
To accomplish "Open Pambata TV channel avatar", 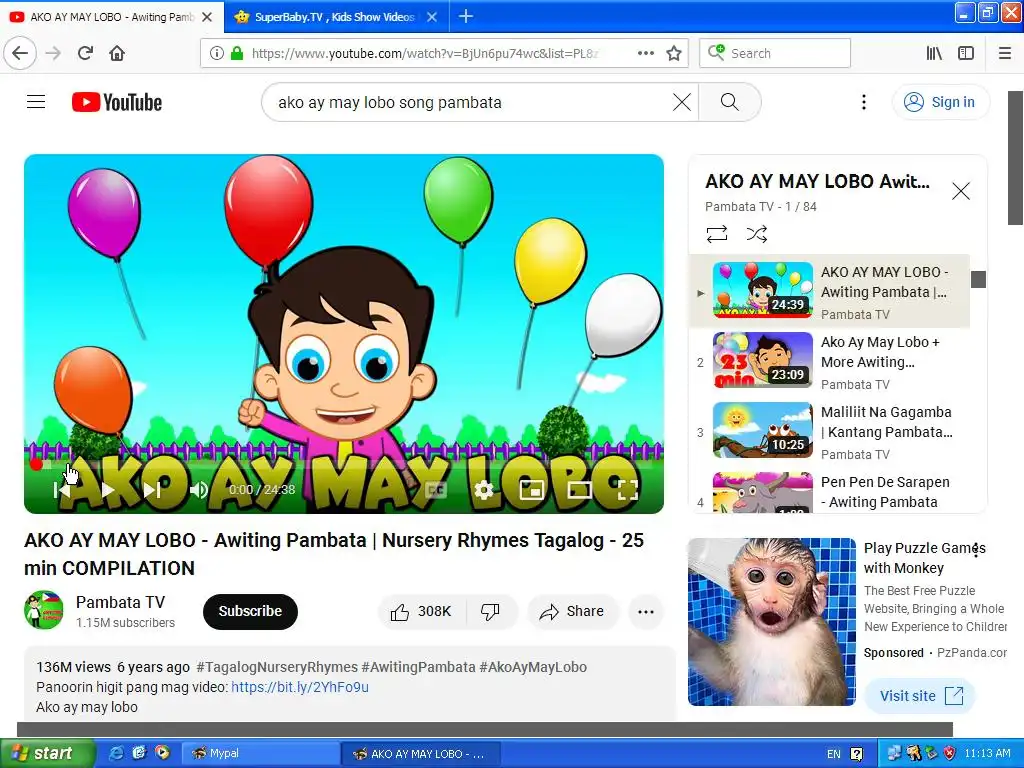I will [44, 610].
